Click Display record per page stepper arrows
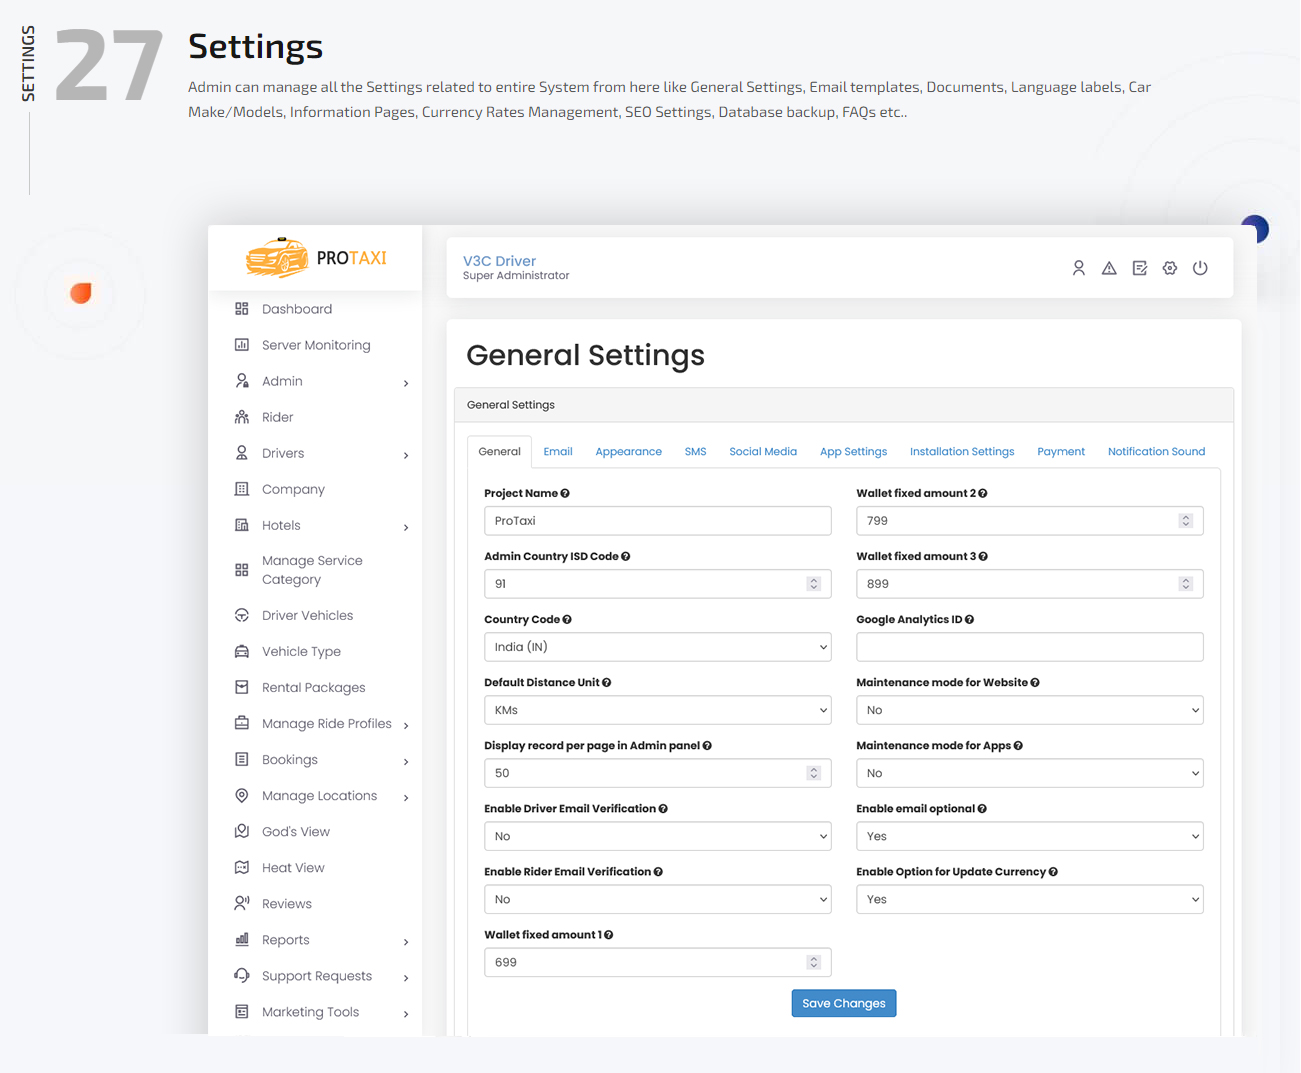This screenshot has height=1073, width=1301. coord(814,773)
